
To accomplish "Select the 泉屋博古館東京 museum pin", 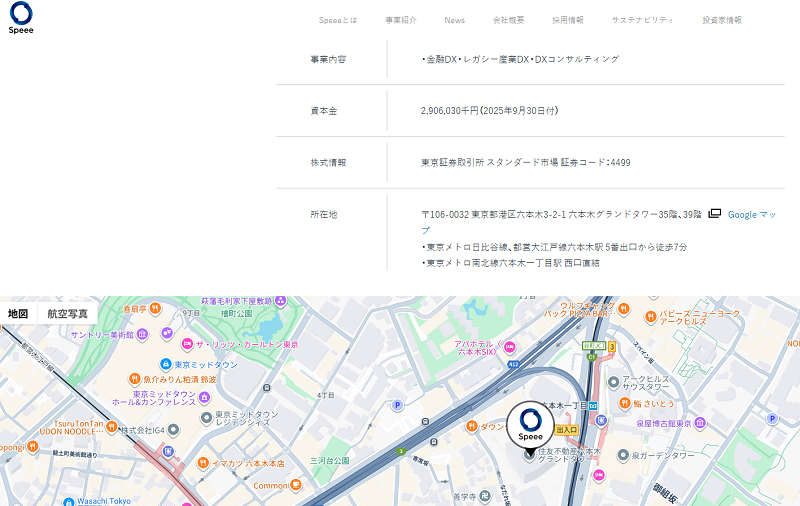I will 701,423.
